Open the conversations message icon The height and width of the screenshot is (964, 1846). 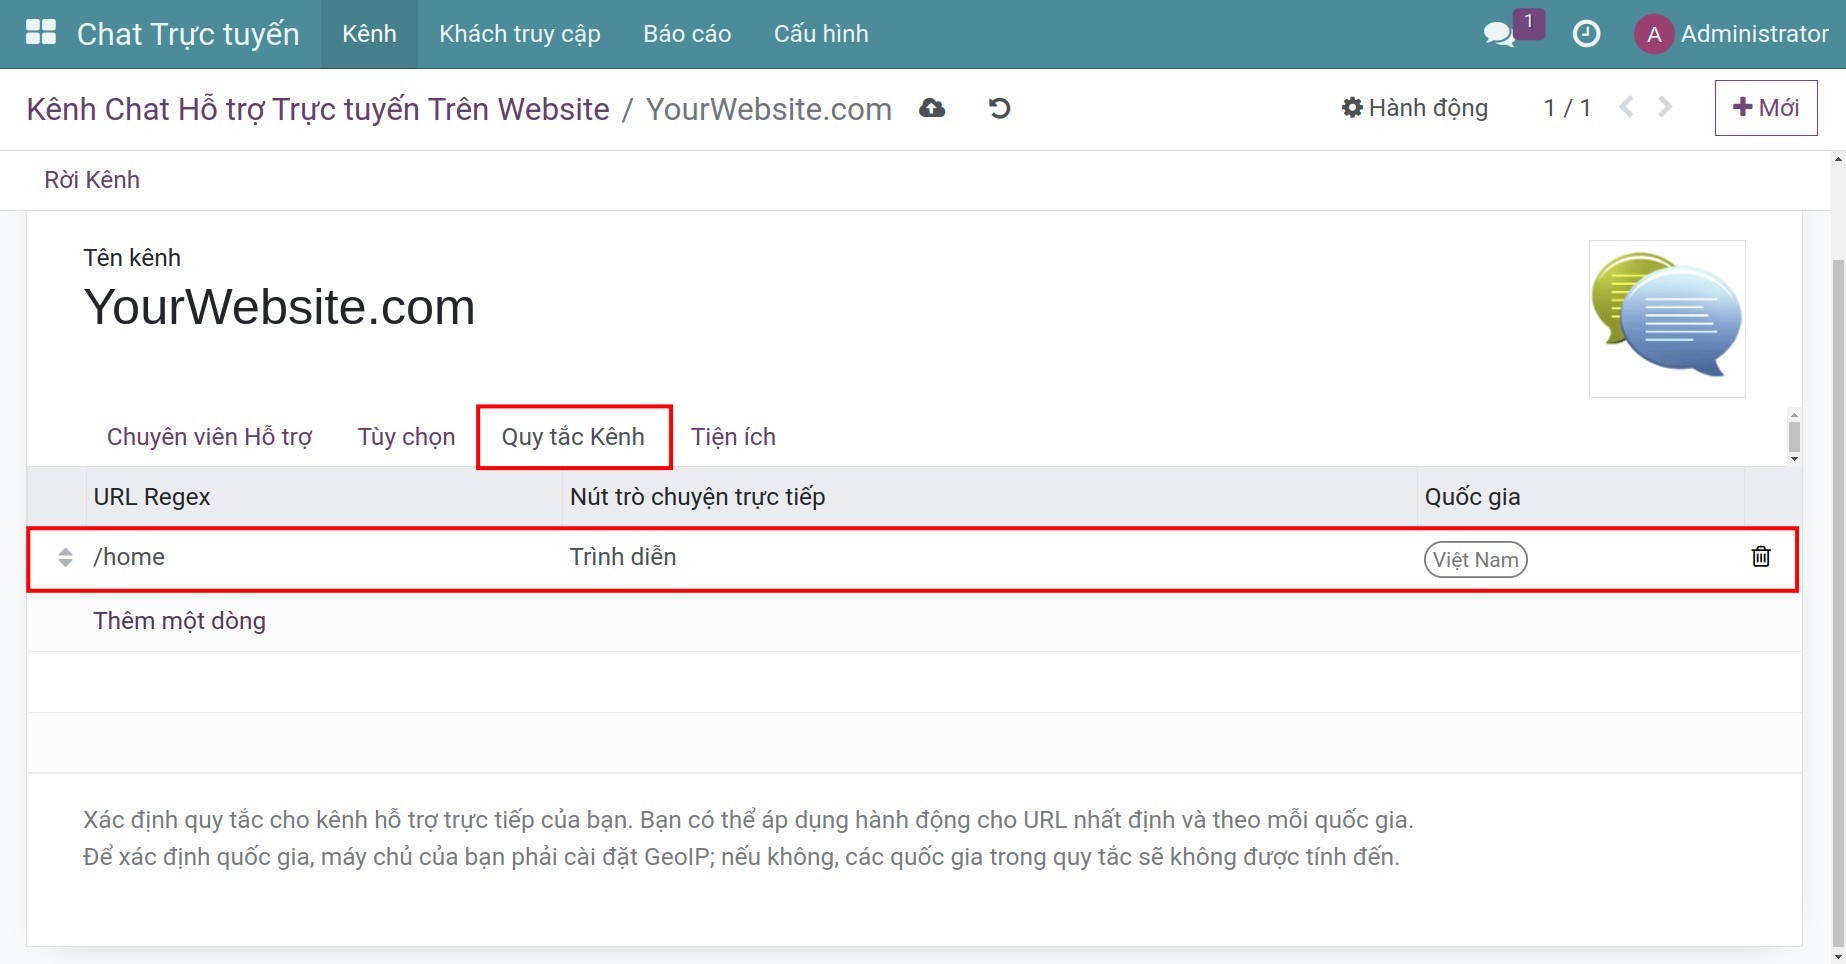point(1498,34)
